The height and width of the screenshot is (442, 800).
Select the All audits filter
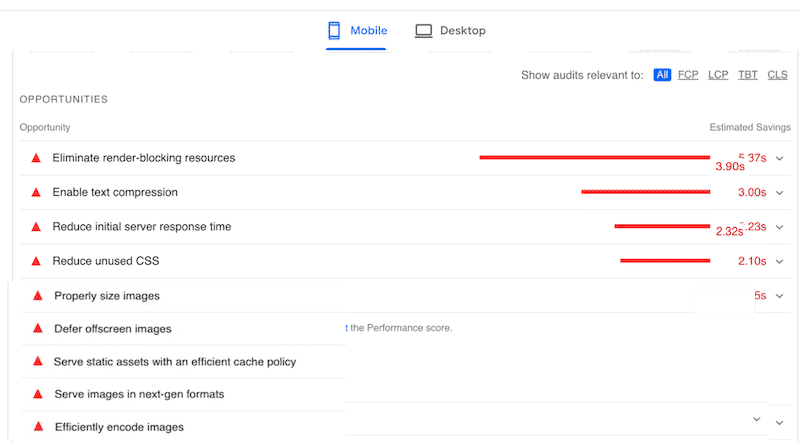(662, 75)
